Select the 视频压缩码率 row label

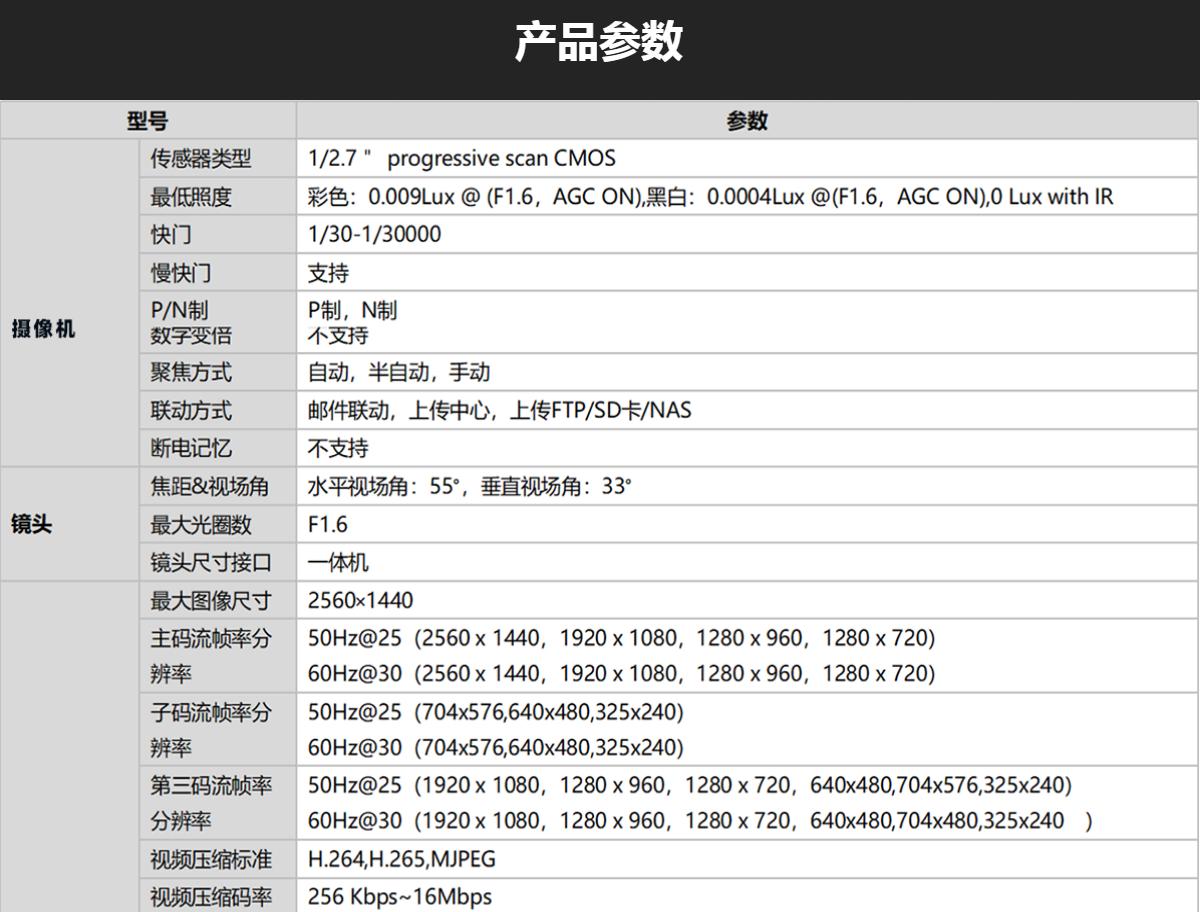pos(211,897)
